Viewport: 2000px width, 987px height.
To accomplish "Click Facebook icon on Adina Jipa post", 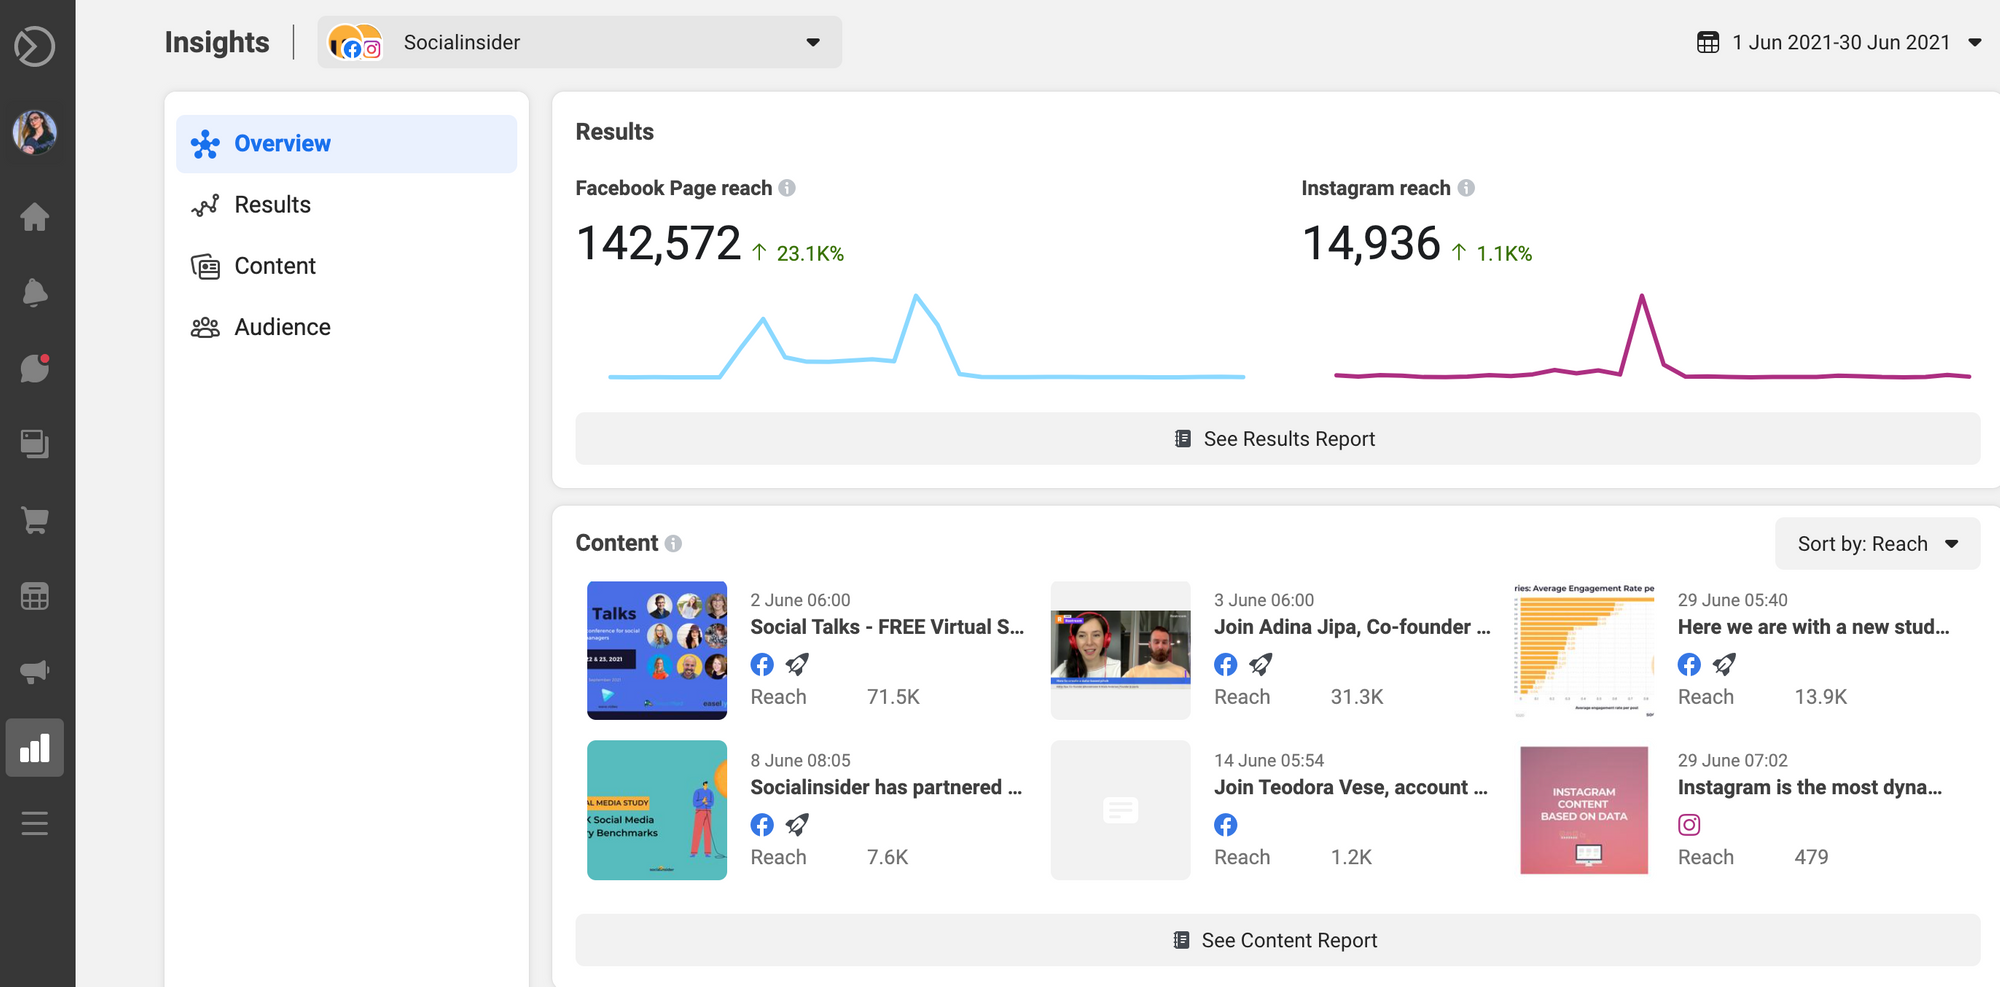I will tap(1226, 664).
